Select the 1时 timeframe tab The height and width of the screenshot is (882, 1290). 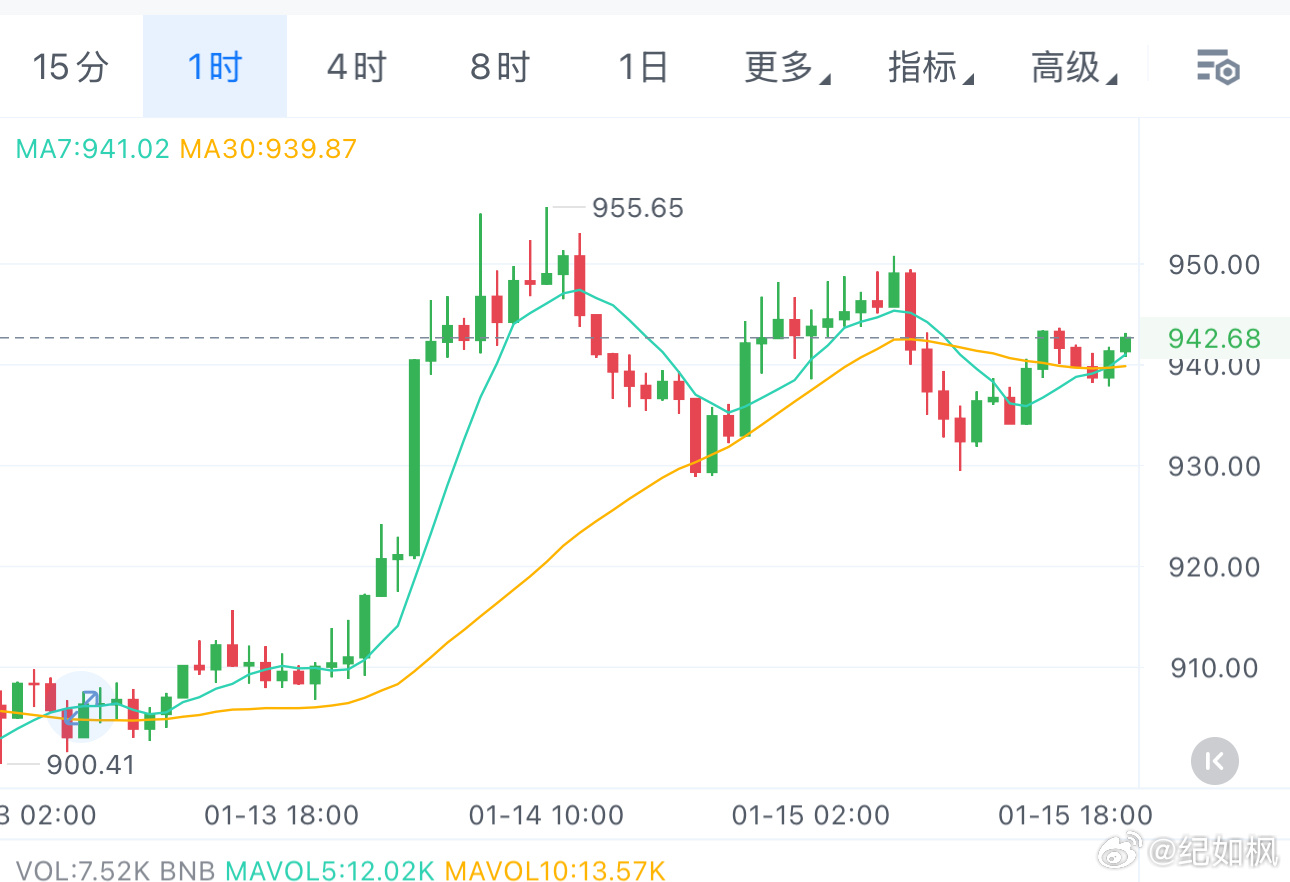[215, 66]
